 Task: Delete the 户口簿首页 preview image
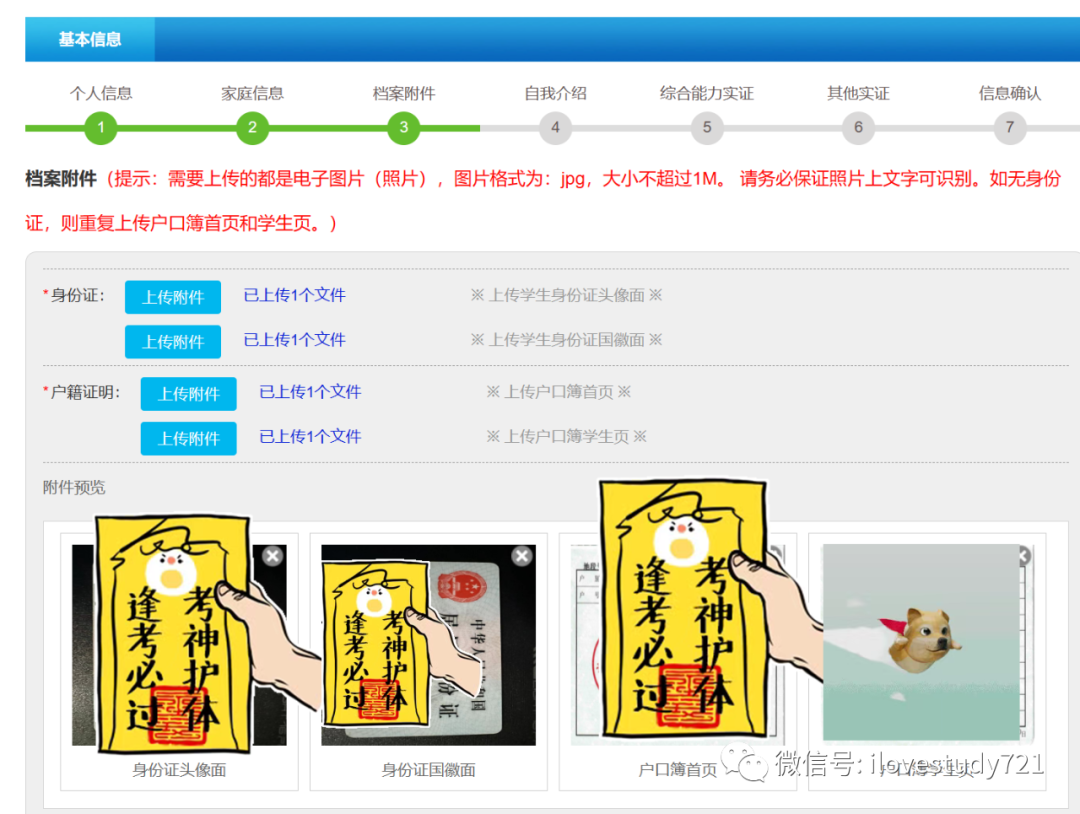click(x=770, y=555)
